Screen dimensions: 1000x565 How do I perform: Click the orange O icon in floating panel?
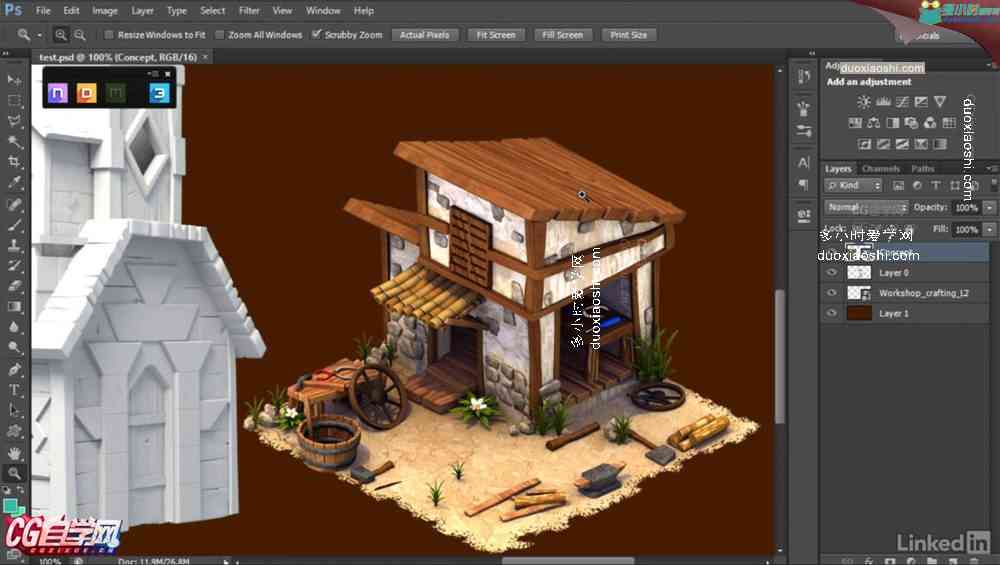(x=87, y=93)
